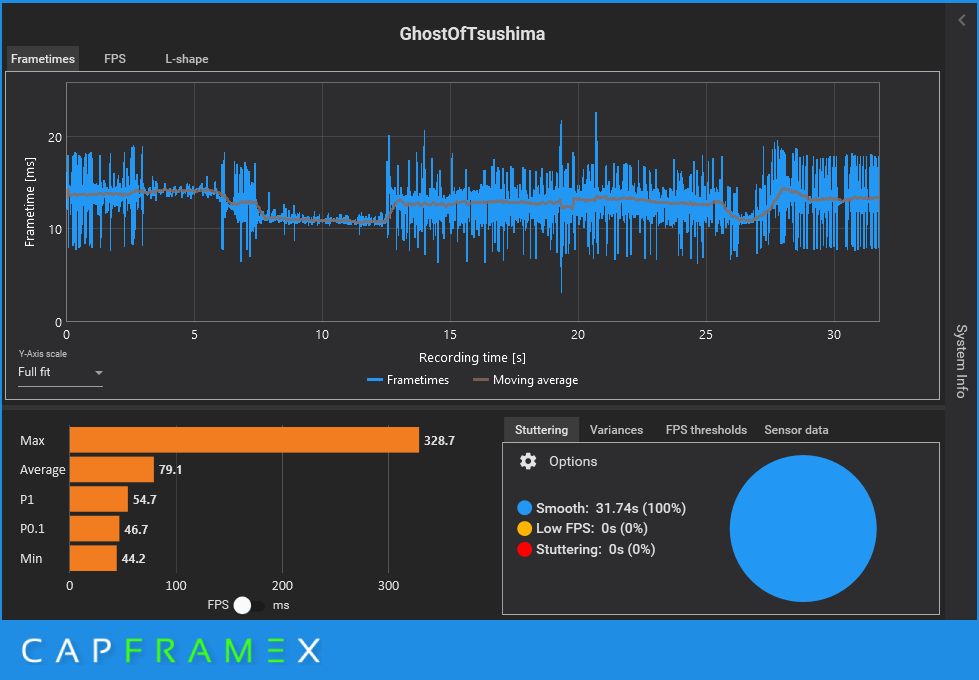Open the Y-Axis scale dropdown
979x680 pixels.
[x=60, y=372]
